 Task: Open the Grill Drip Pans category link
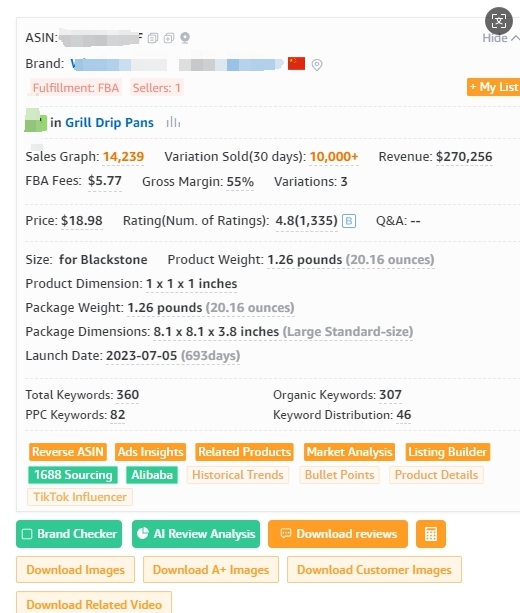click(109, 123)
